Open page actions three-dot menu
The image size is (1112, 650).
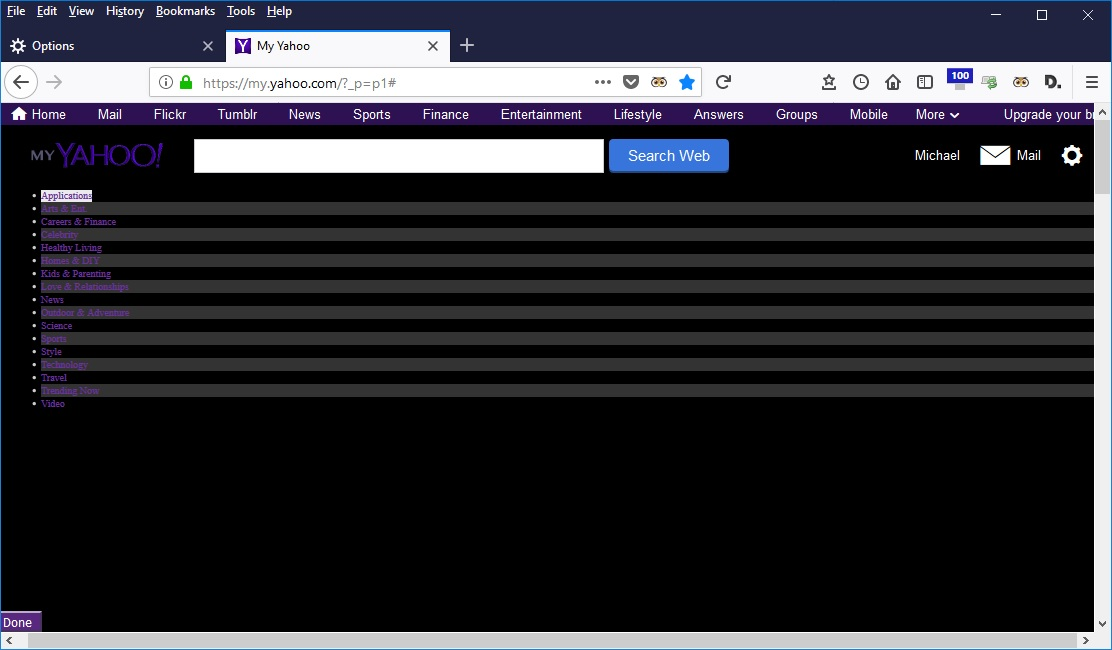tap(603, 82)
